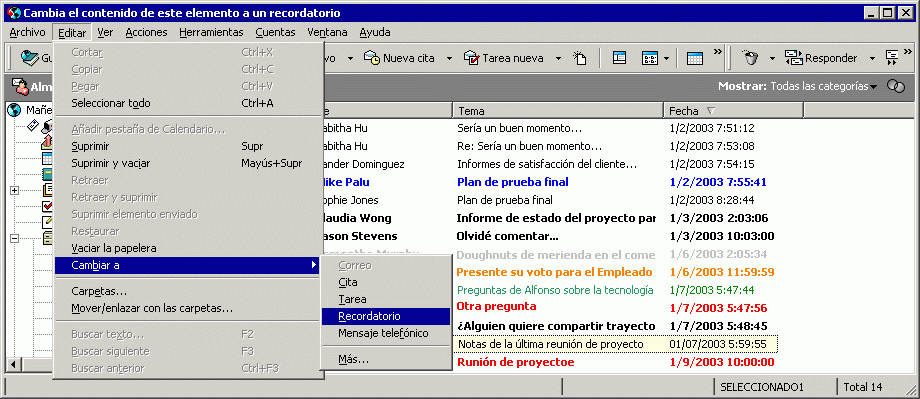Click the save disk icon at the toolbar start
920x399 pixels.
point(30,58)
